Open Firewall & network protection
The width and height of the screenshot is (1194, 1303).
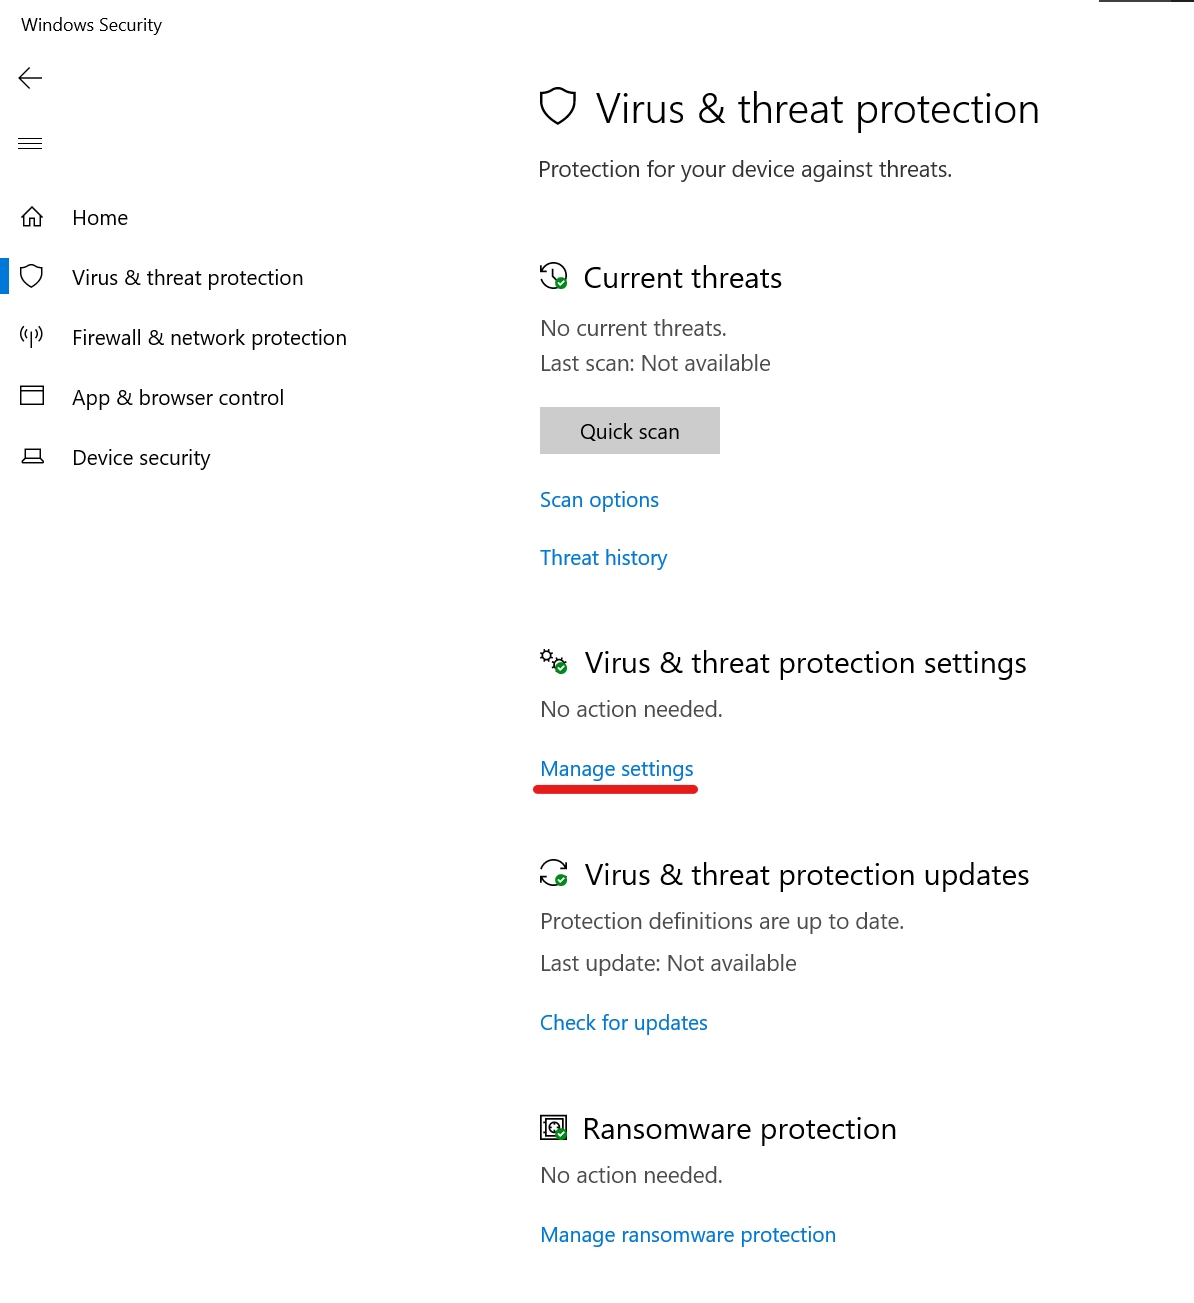209,338
